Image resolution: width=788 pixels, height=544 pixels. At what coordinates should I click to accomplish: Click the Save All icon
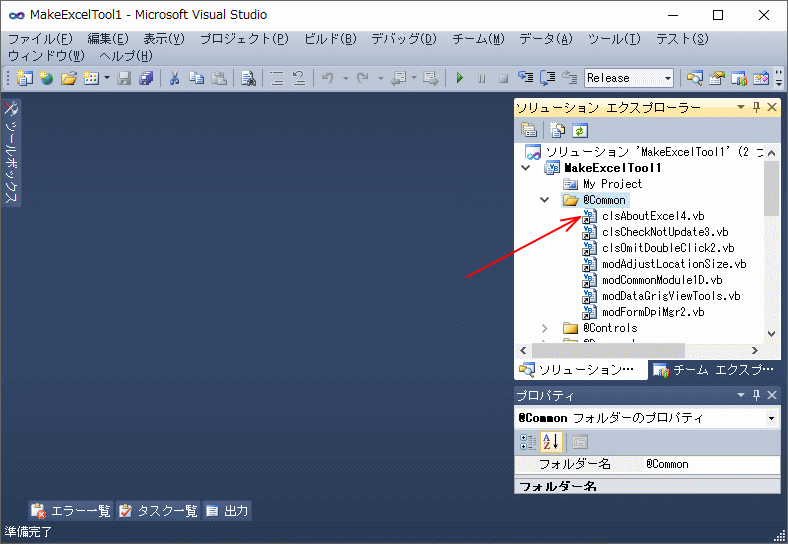pyautogui.click(x=146, y=78)
